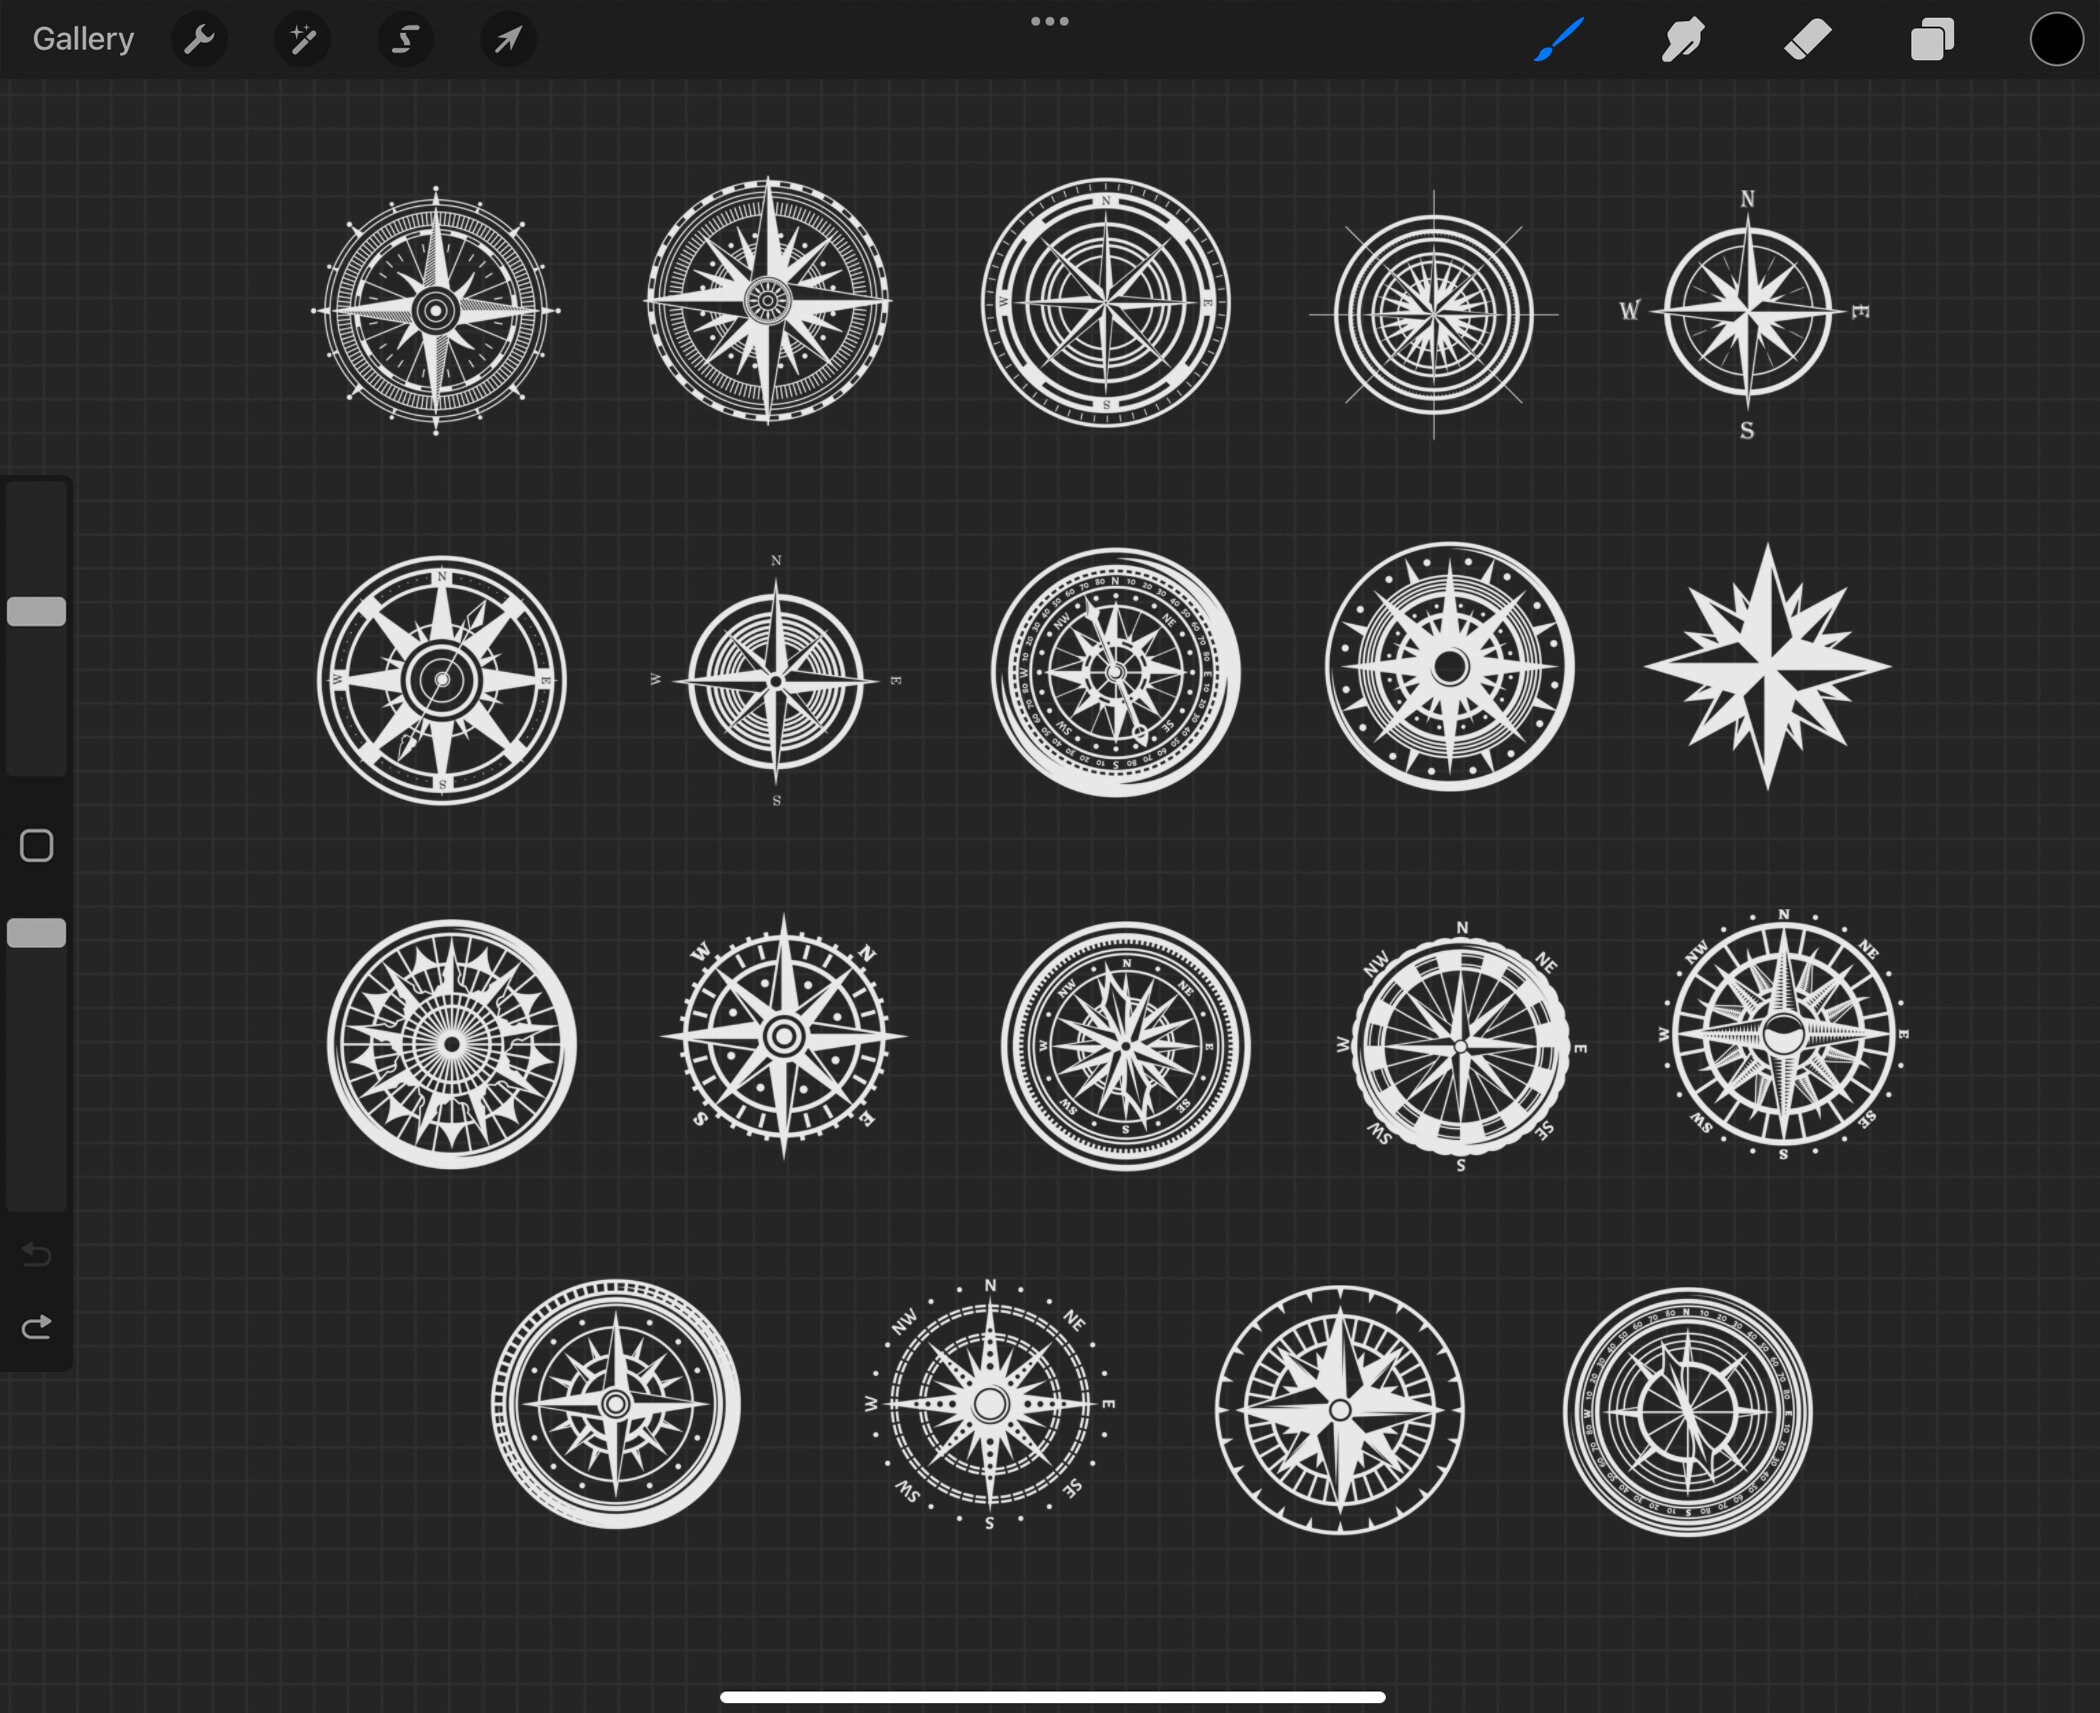Tap the home indicator bar
Image resolution: width=2100 pixels, height=1713 pixels.
(x=1049, y=1697)
